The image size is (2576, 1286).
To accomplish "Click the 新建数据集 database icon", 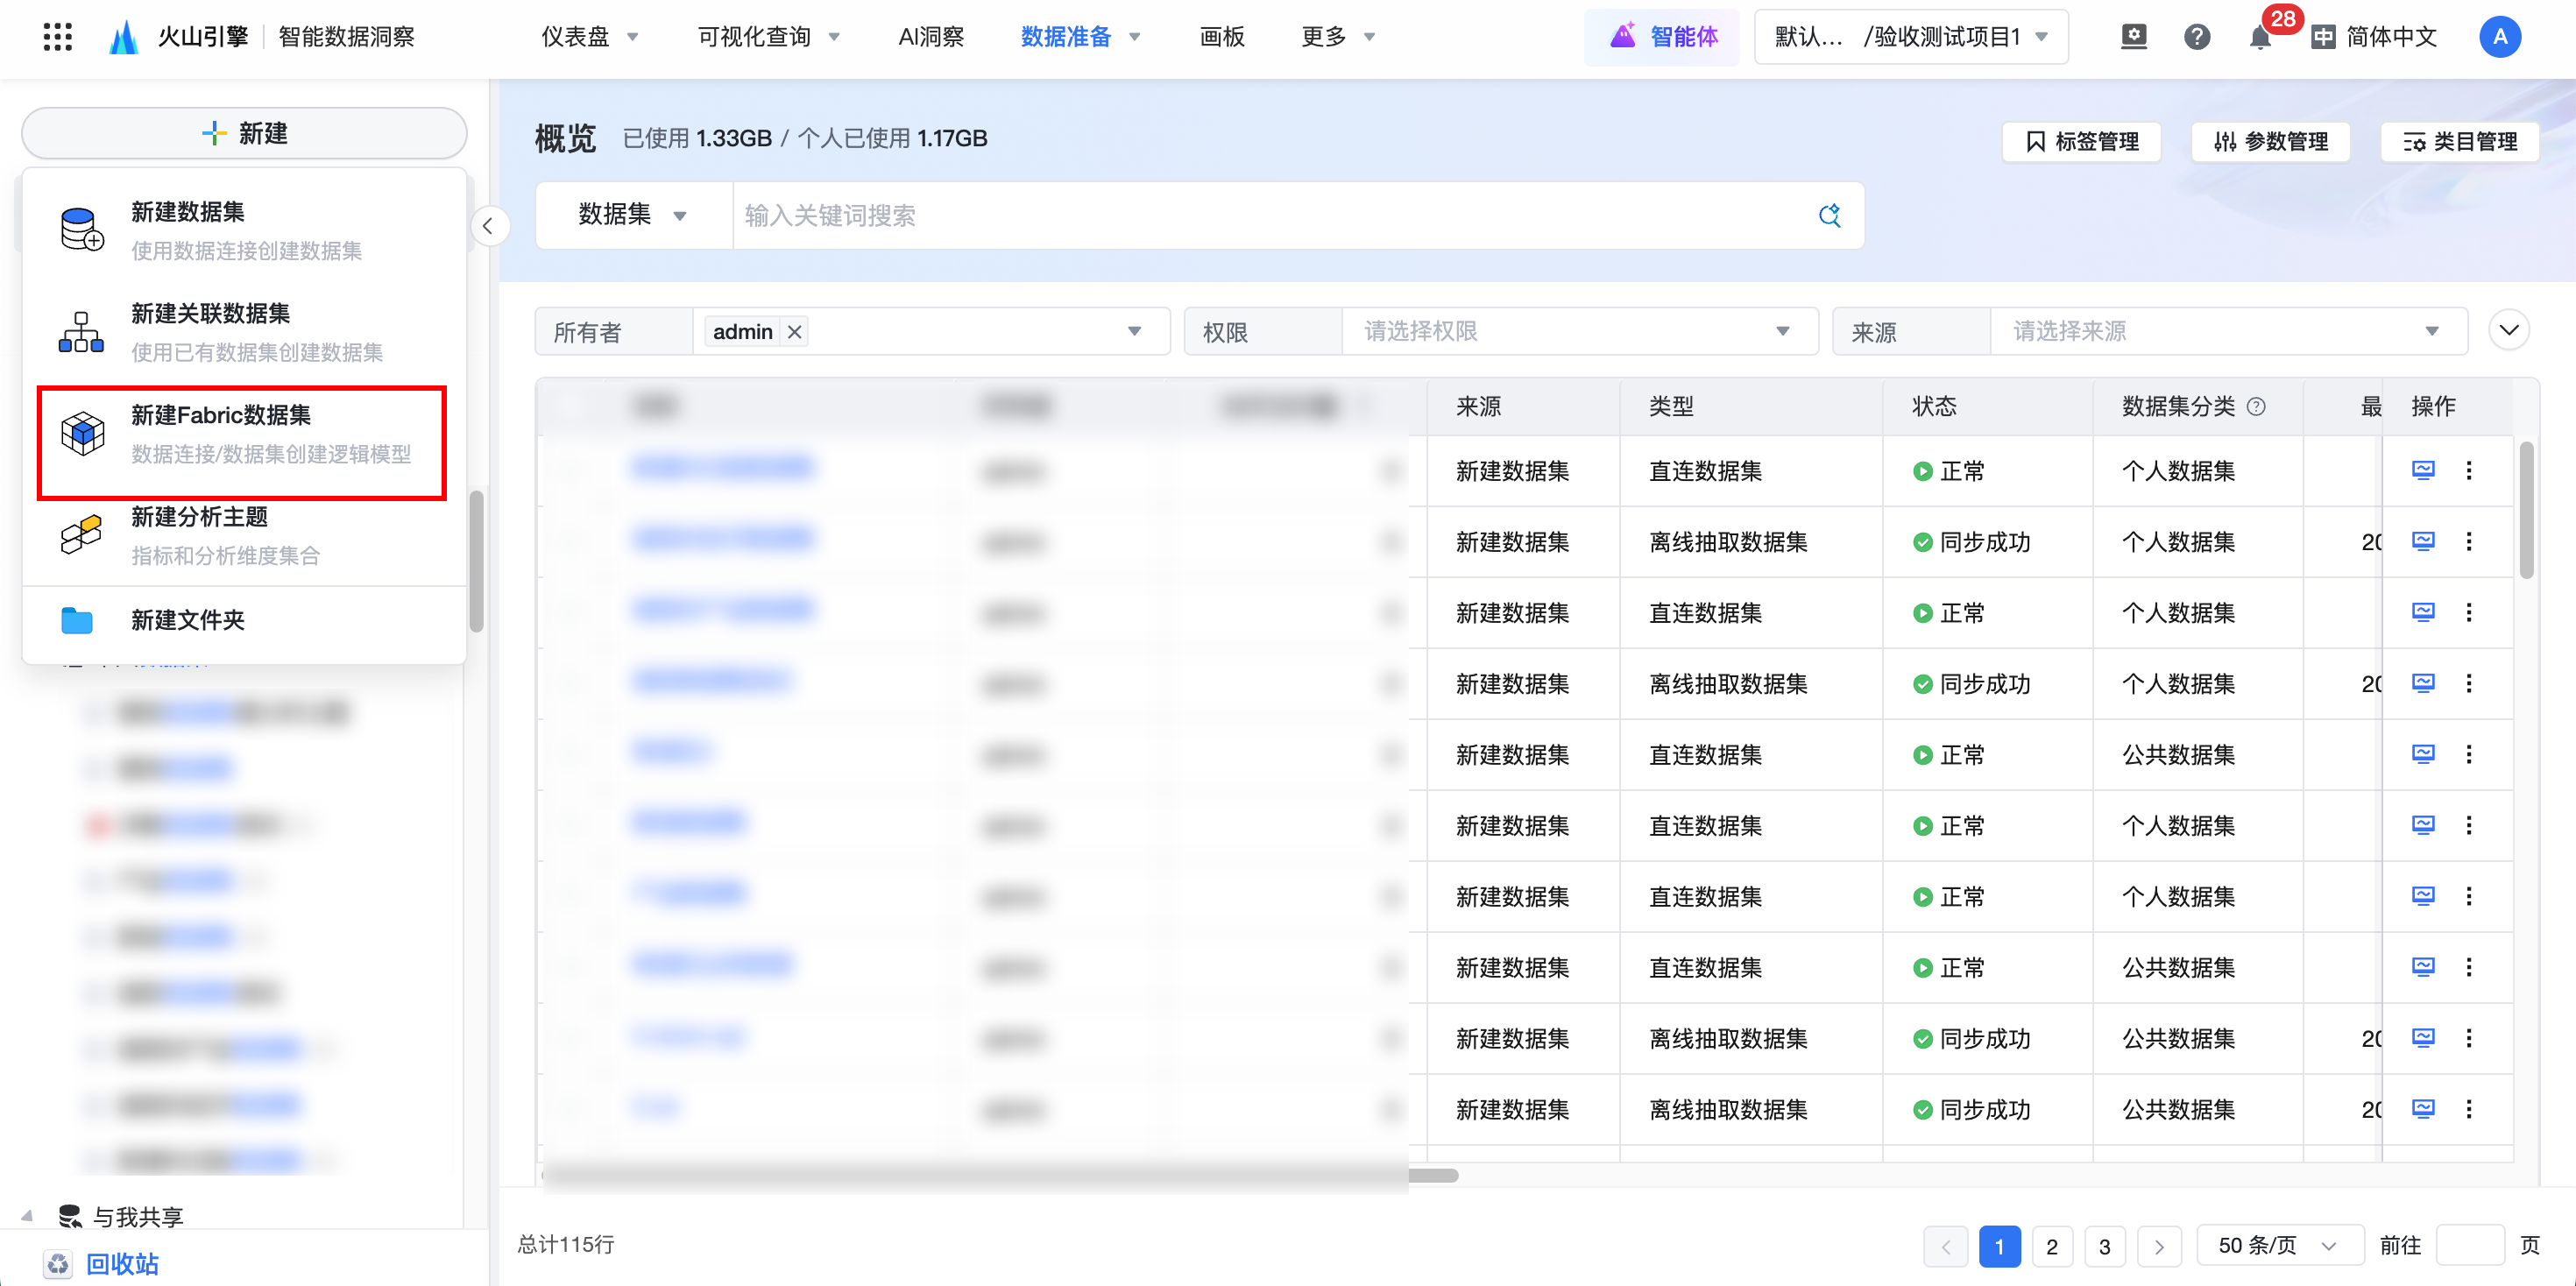I will click(x=82, y=230).
